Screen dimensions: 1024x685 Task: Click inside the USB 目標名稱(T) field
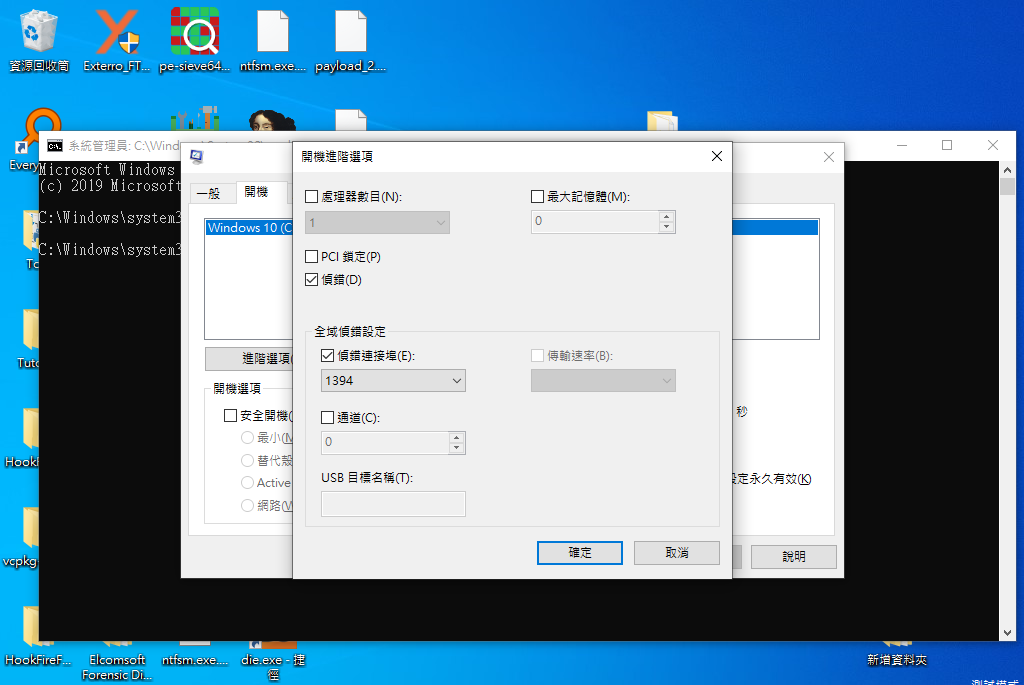click(392, 503)
